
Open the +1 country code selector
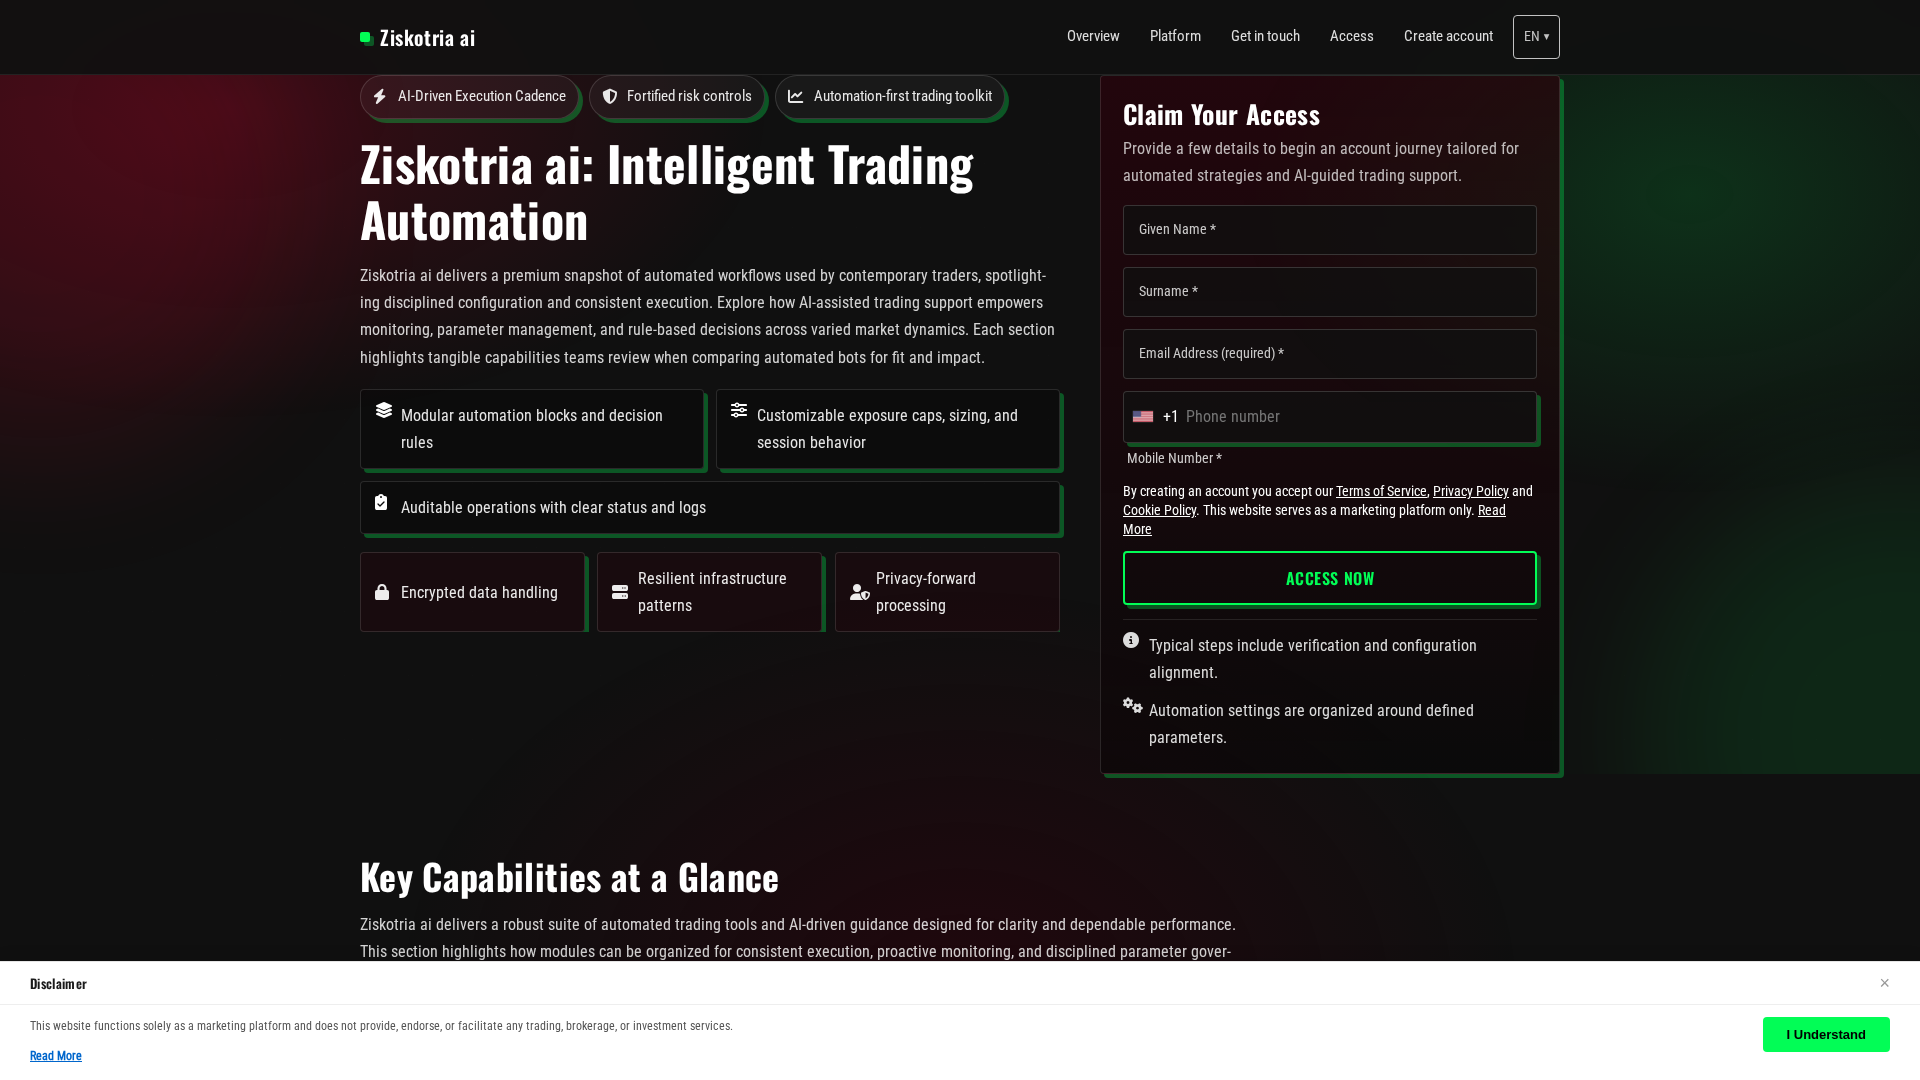[1156, 417]
